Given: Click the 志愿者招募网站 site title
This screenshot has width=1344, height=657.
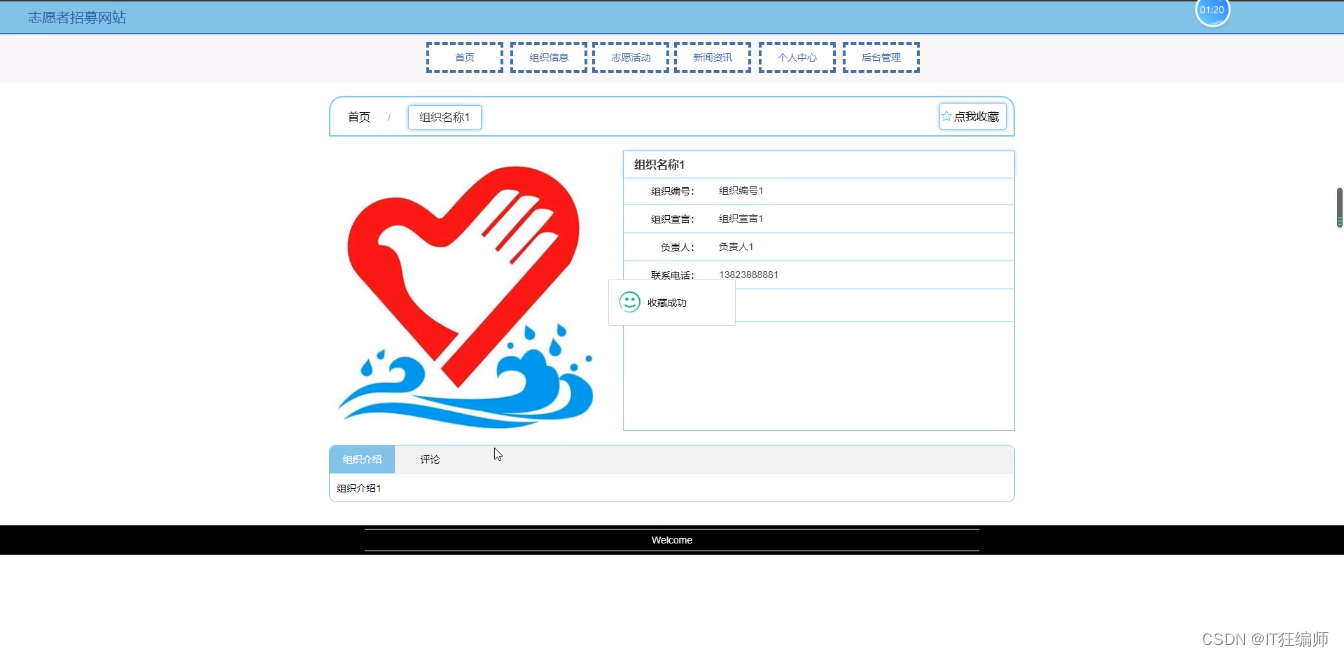Looking at the screenshot, I should coord(77,17).
